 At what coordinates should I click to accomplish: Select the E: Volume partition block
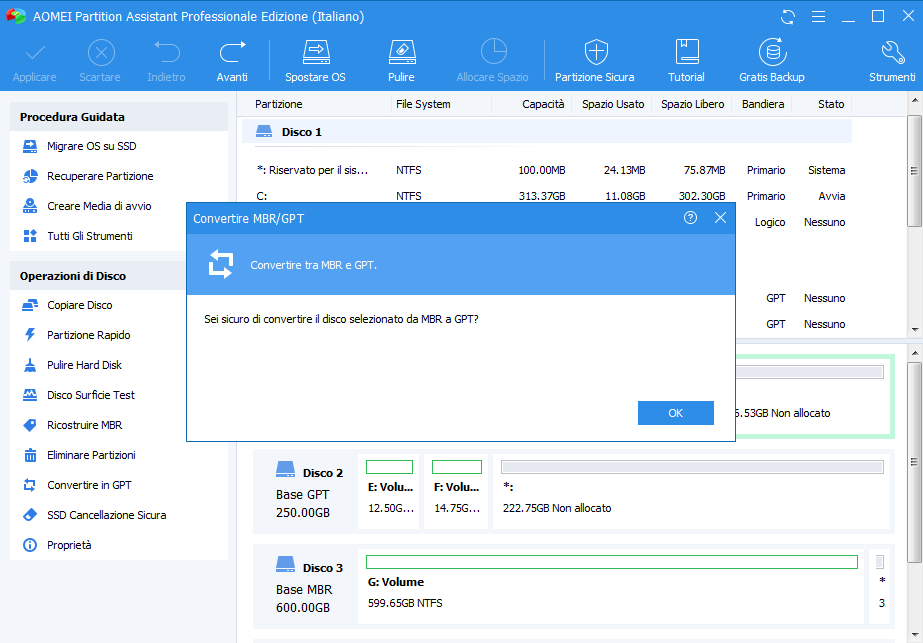389,488
